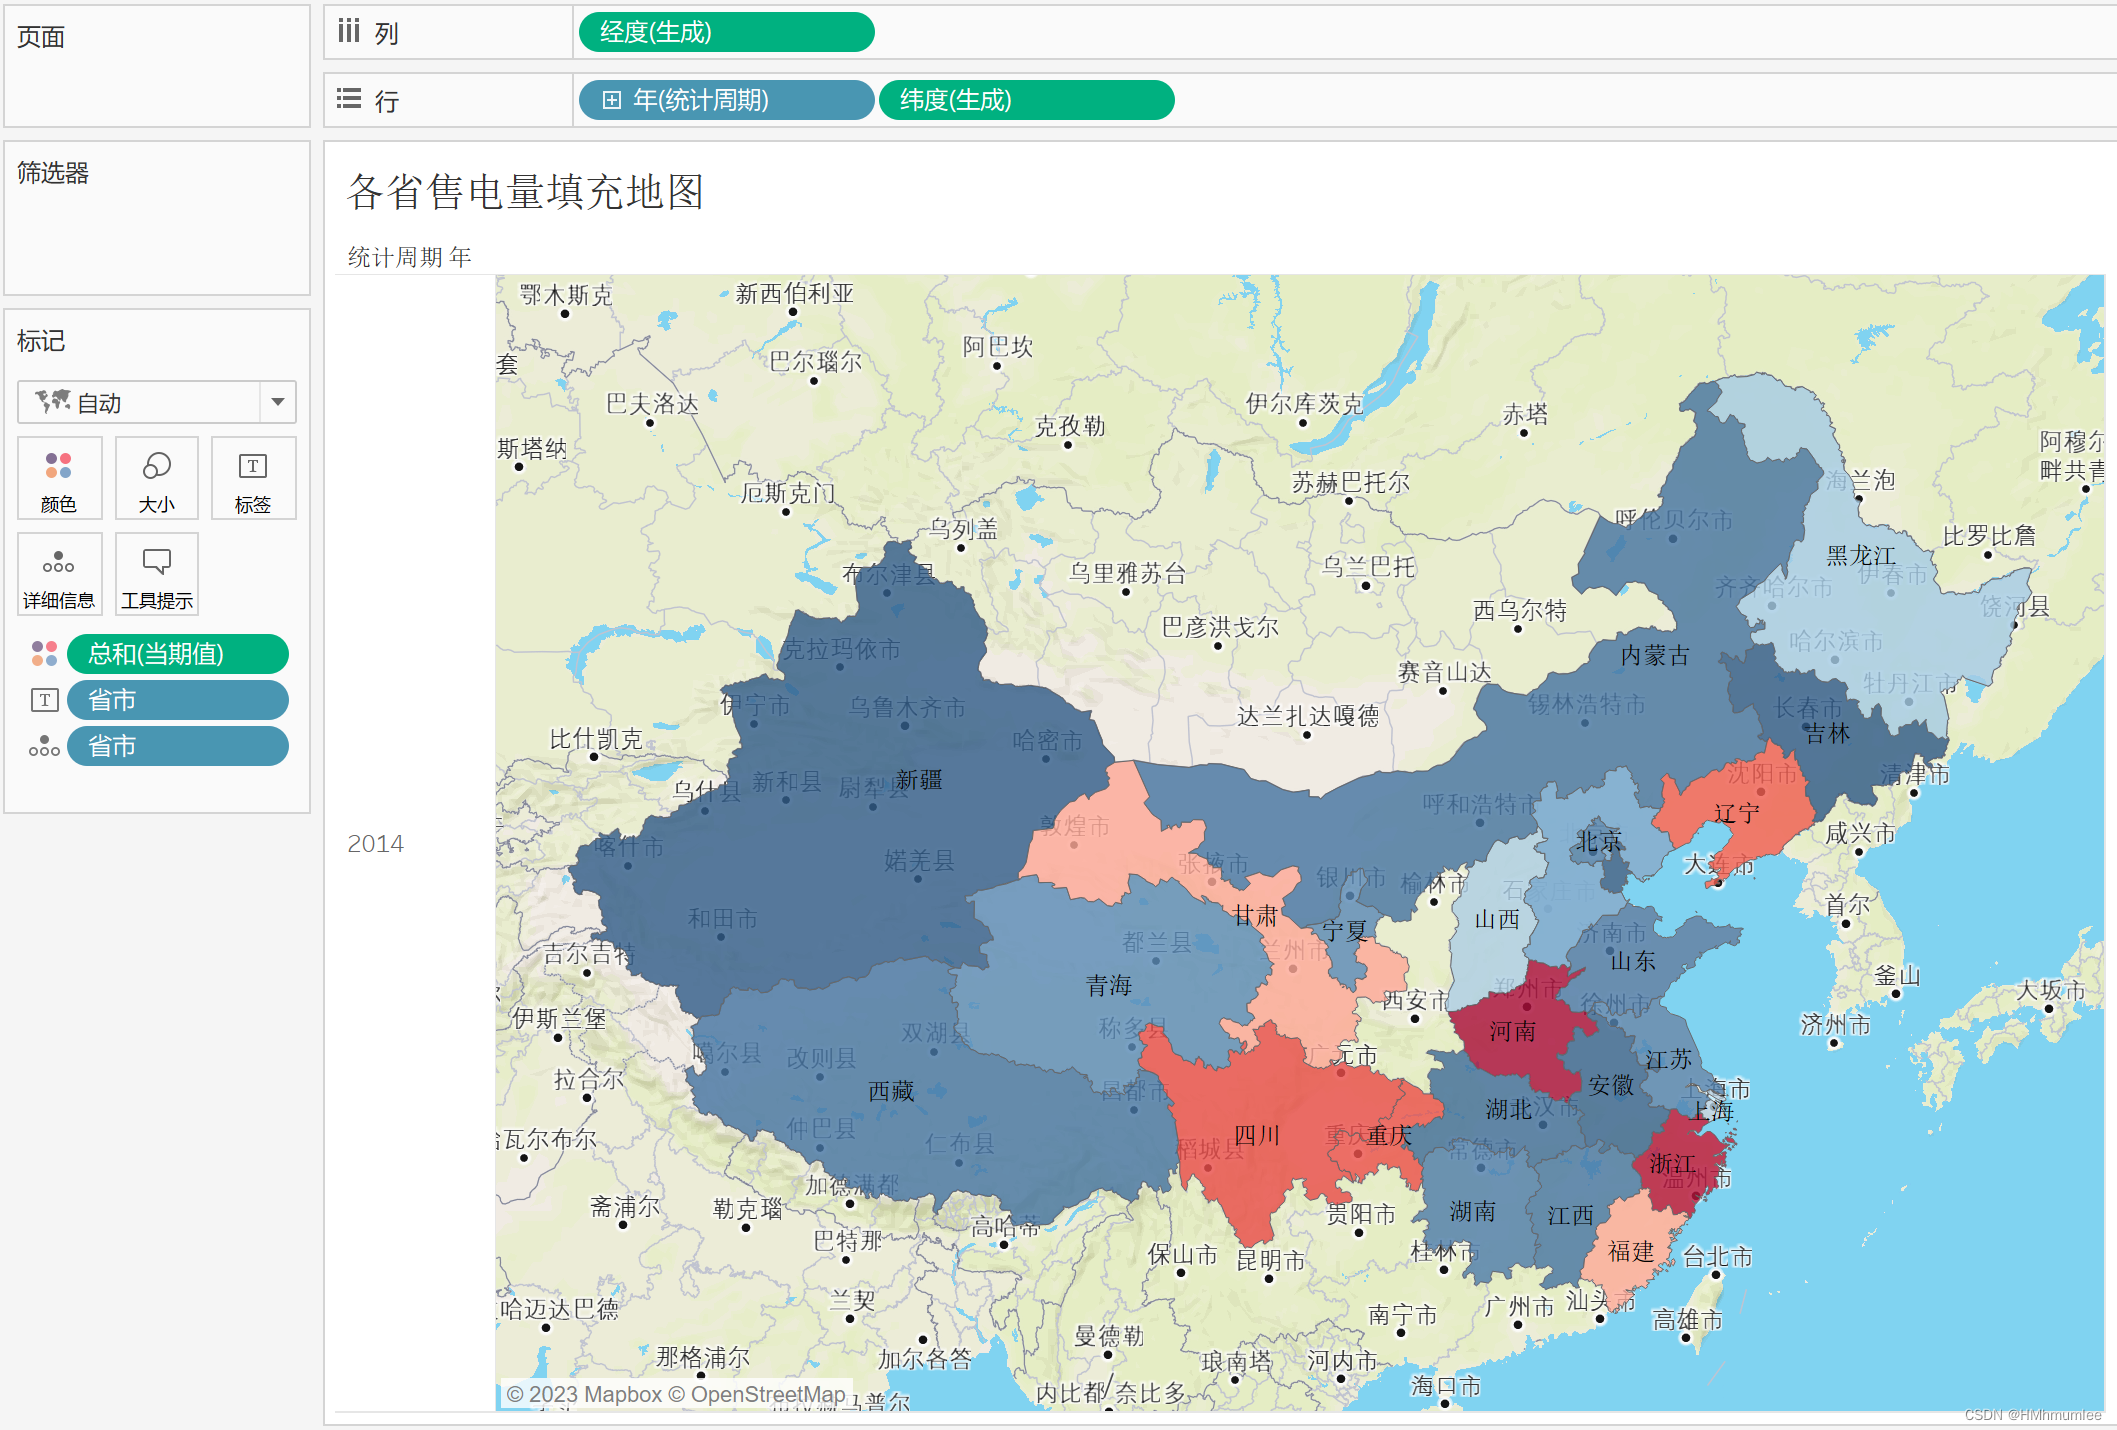
Task: Click the 经度(生成) pill on Columns
Action: [x=726, y=31]
